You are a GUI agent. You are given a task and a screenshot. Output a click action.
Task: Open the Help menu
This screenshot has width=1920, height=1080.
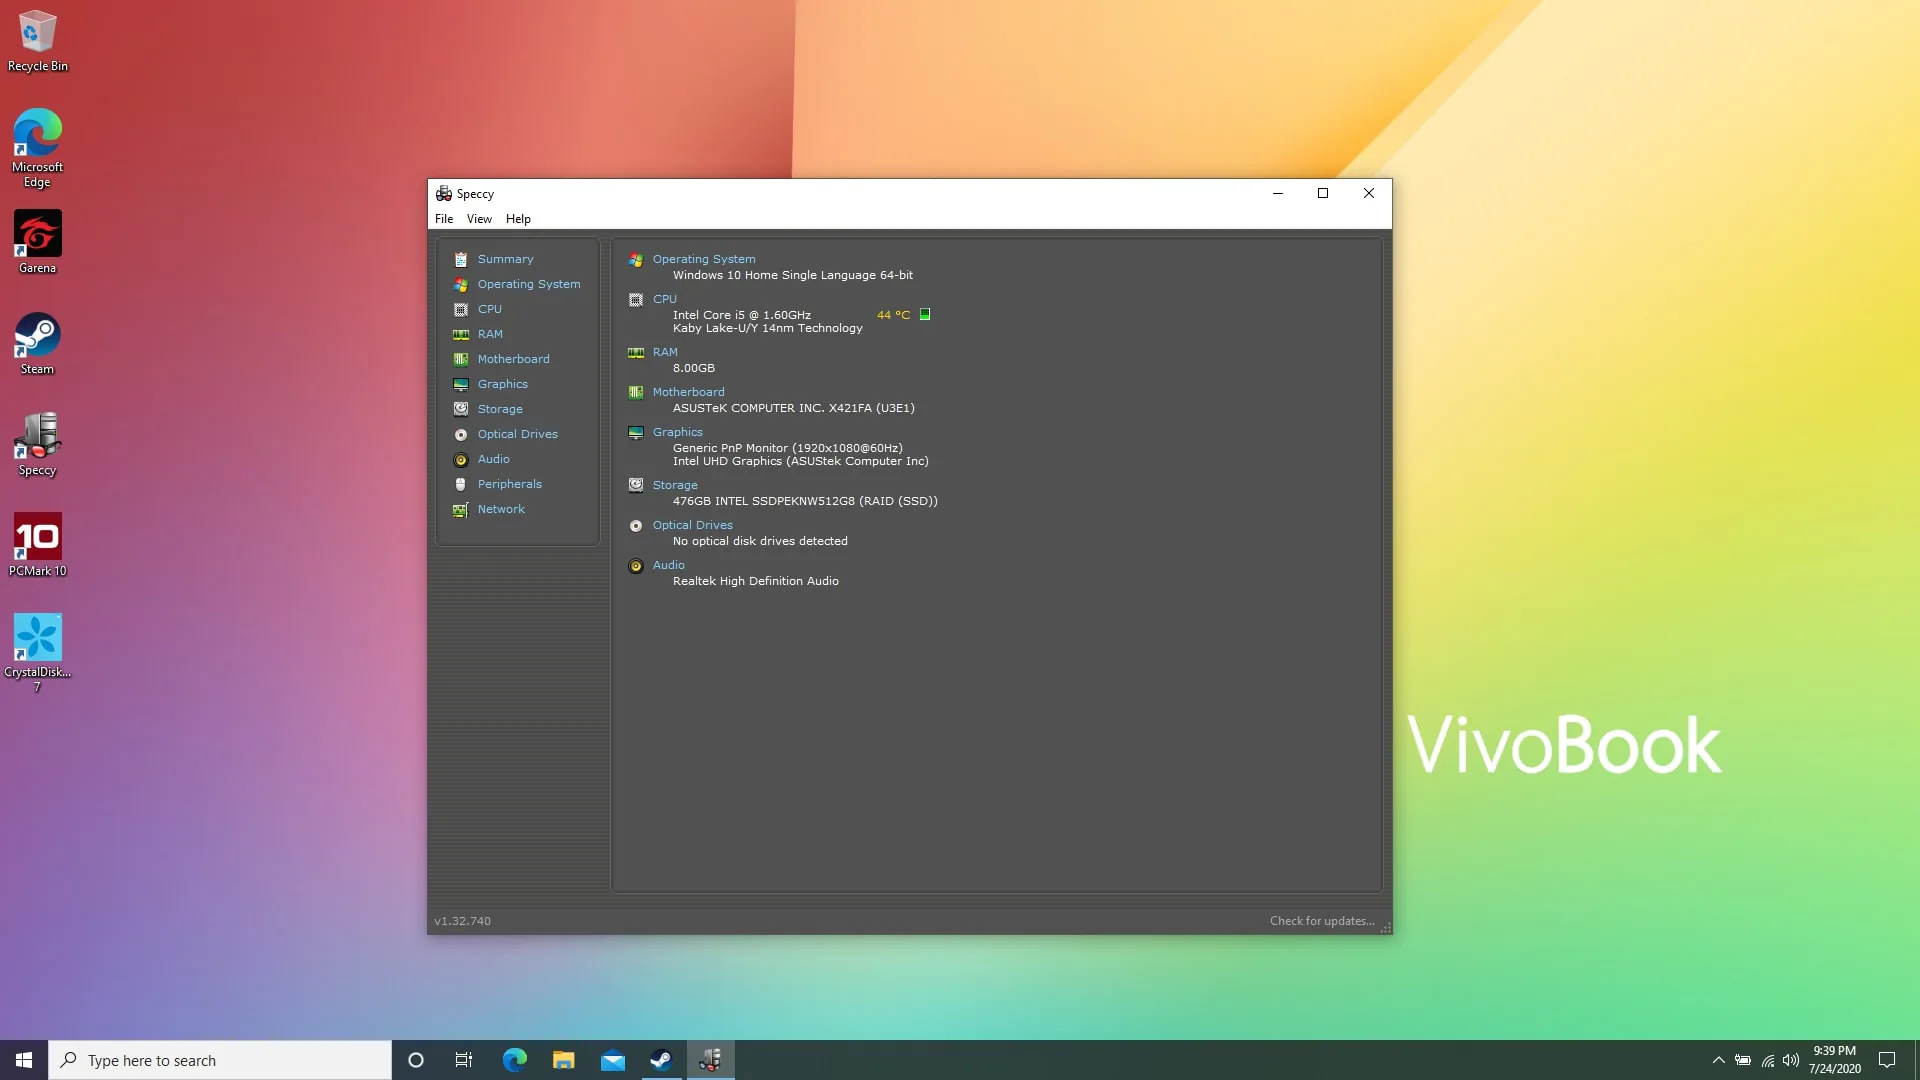(518, 219)
